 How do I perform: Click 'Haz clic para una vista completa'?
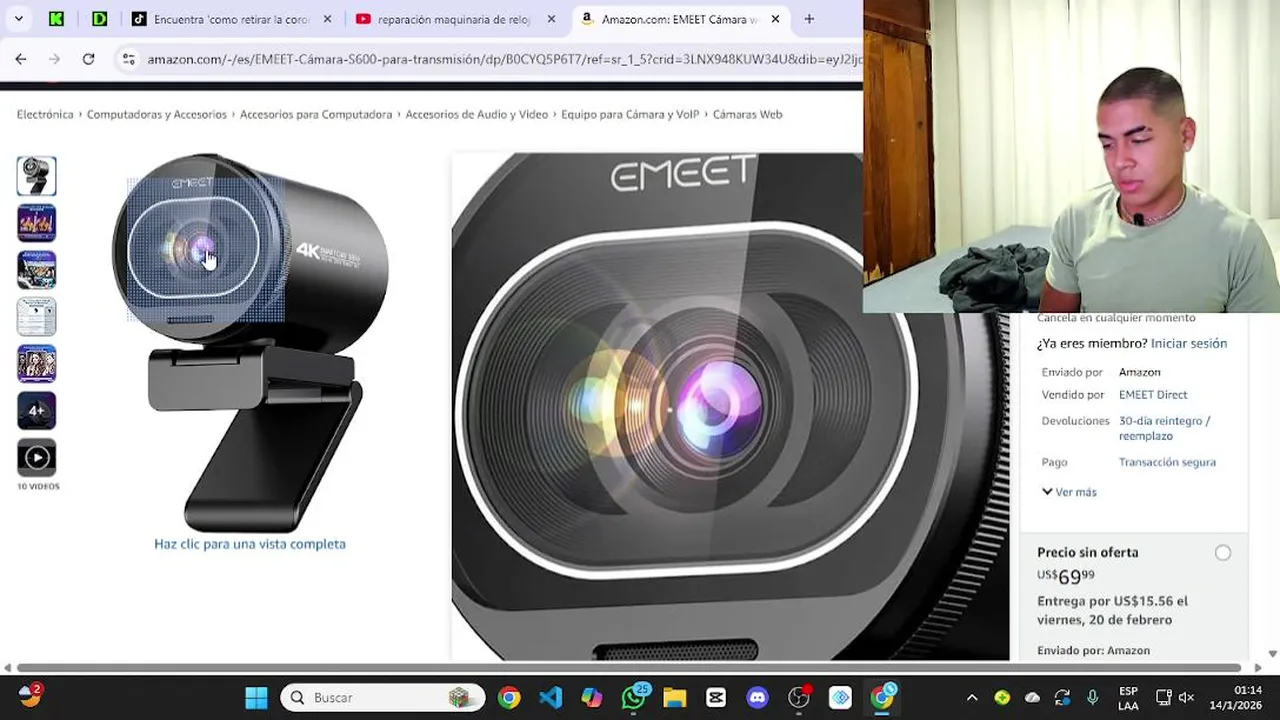(x=250, y=544)
